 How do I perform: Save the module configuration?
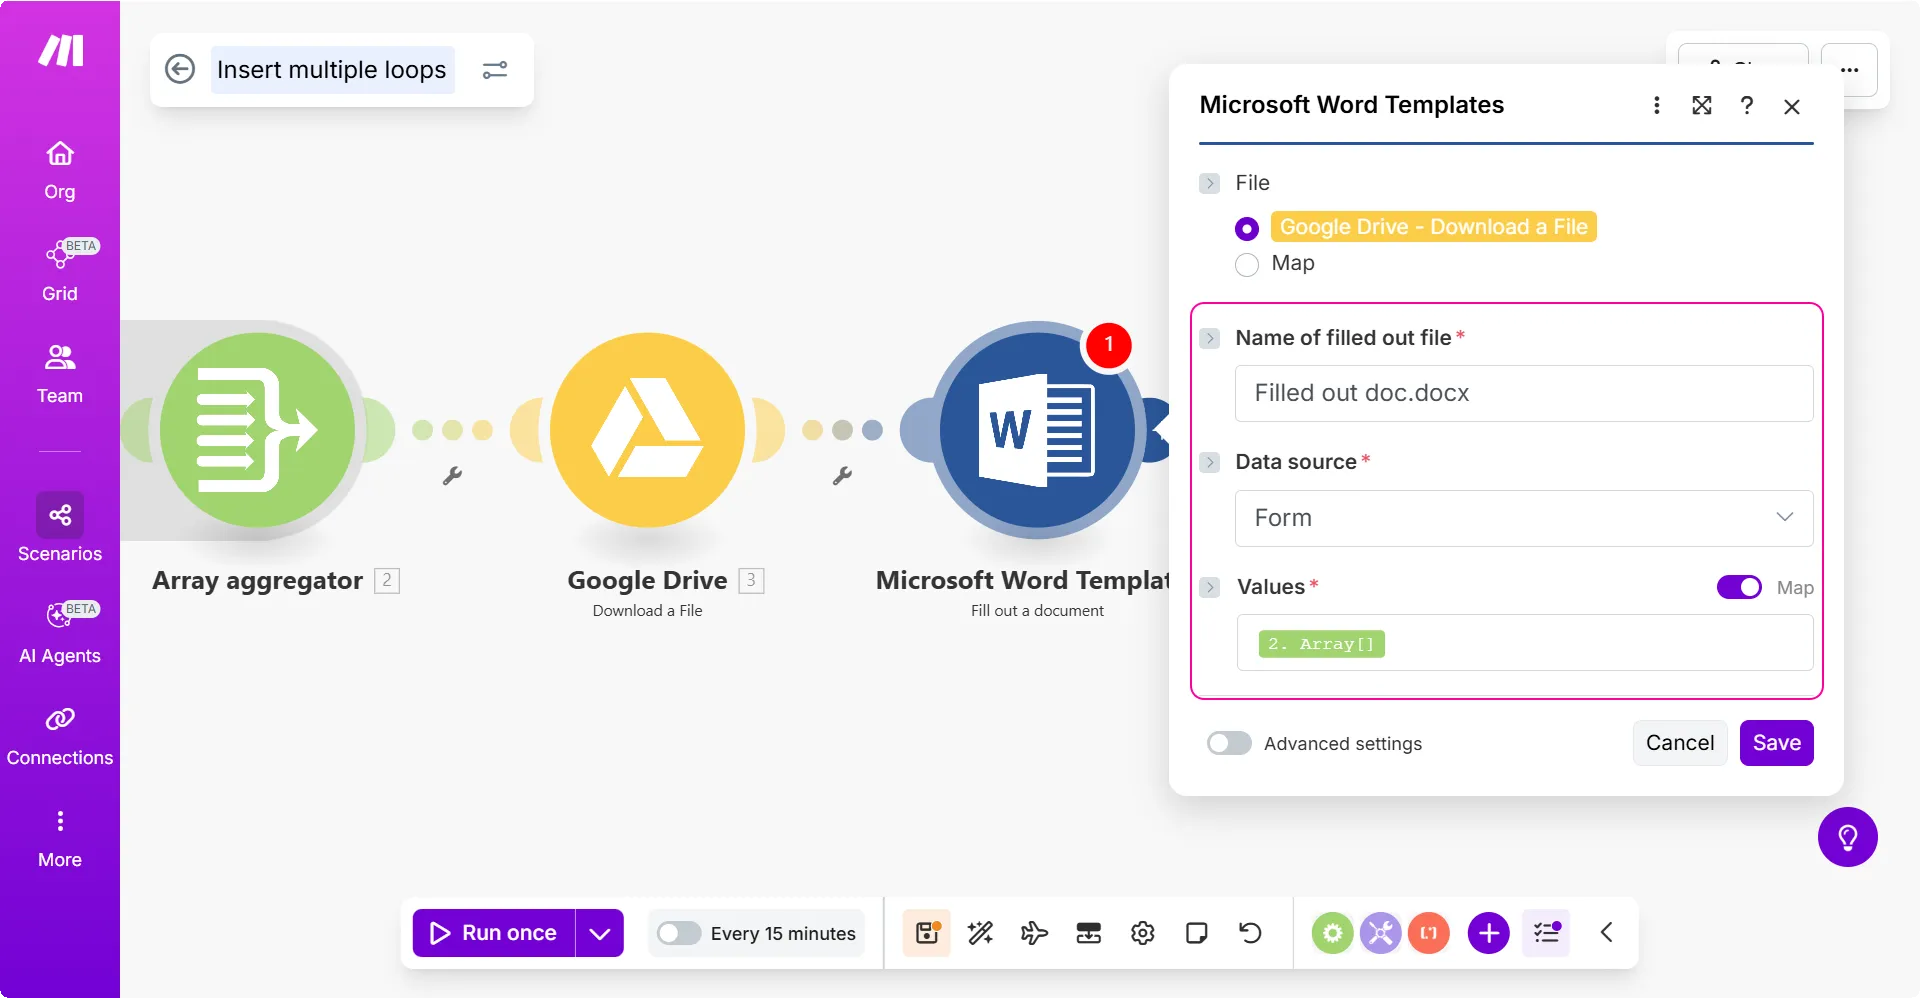tap(1776, 743)
